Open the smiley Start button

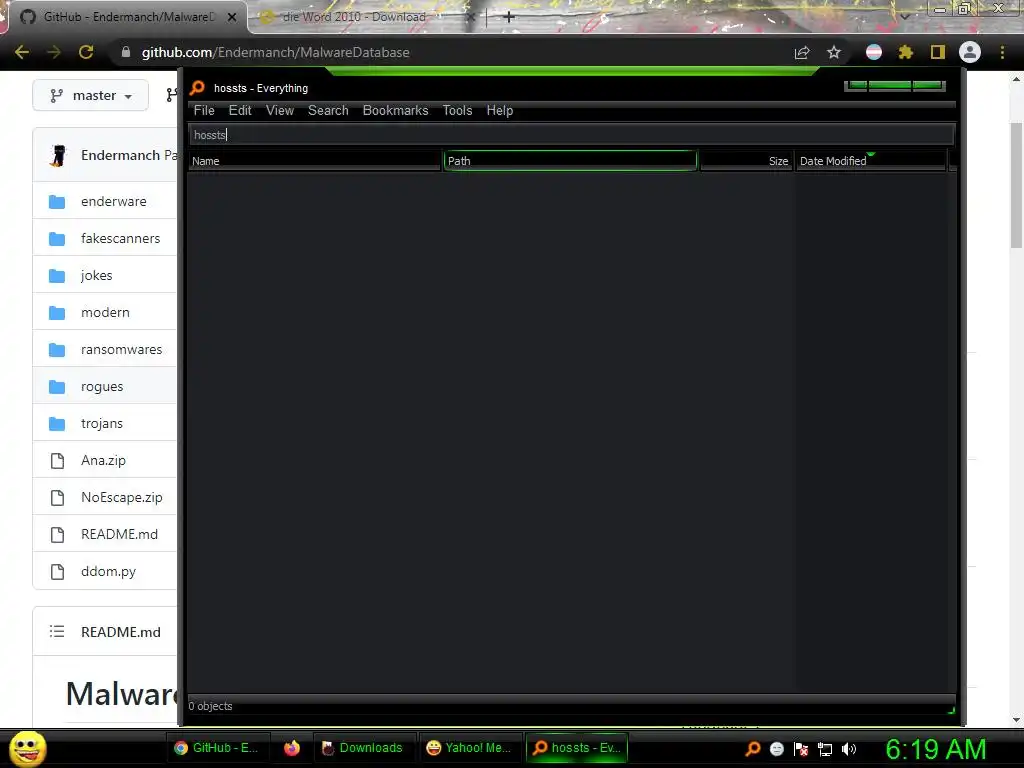point(27,748)
